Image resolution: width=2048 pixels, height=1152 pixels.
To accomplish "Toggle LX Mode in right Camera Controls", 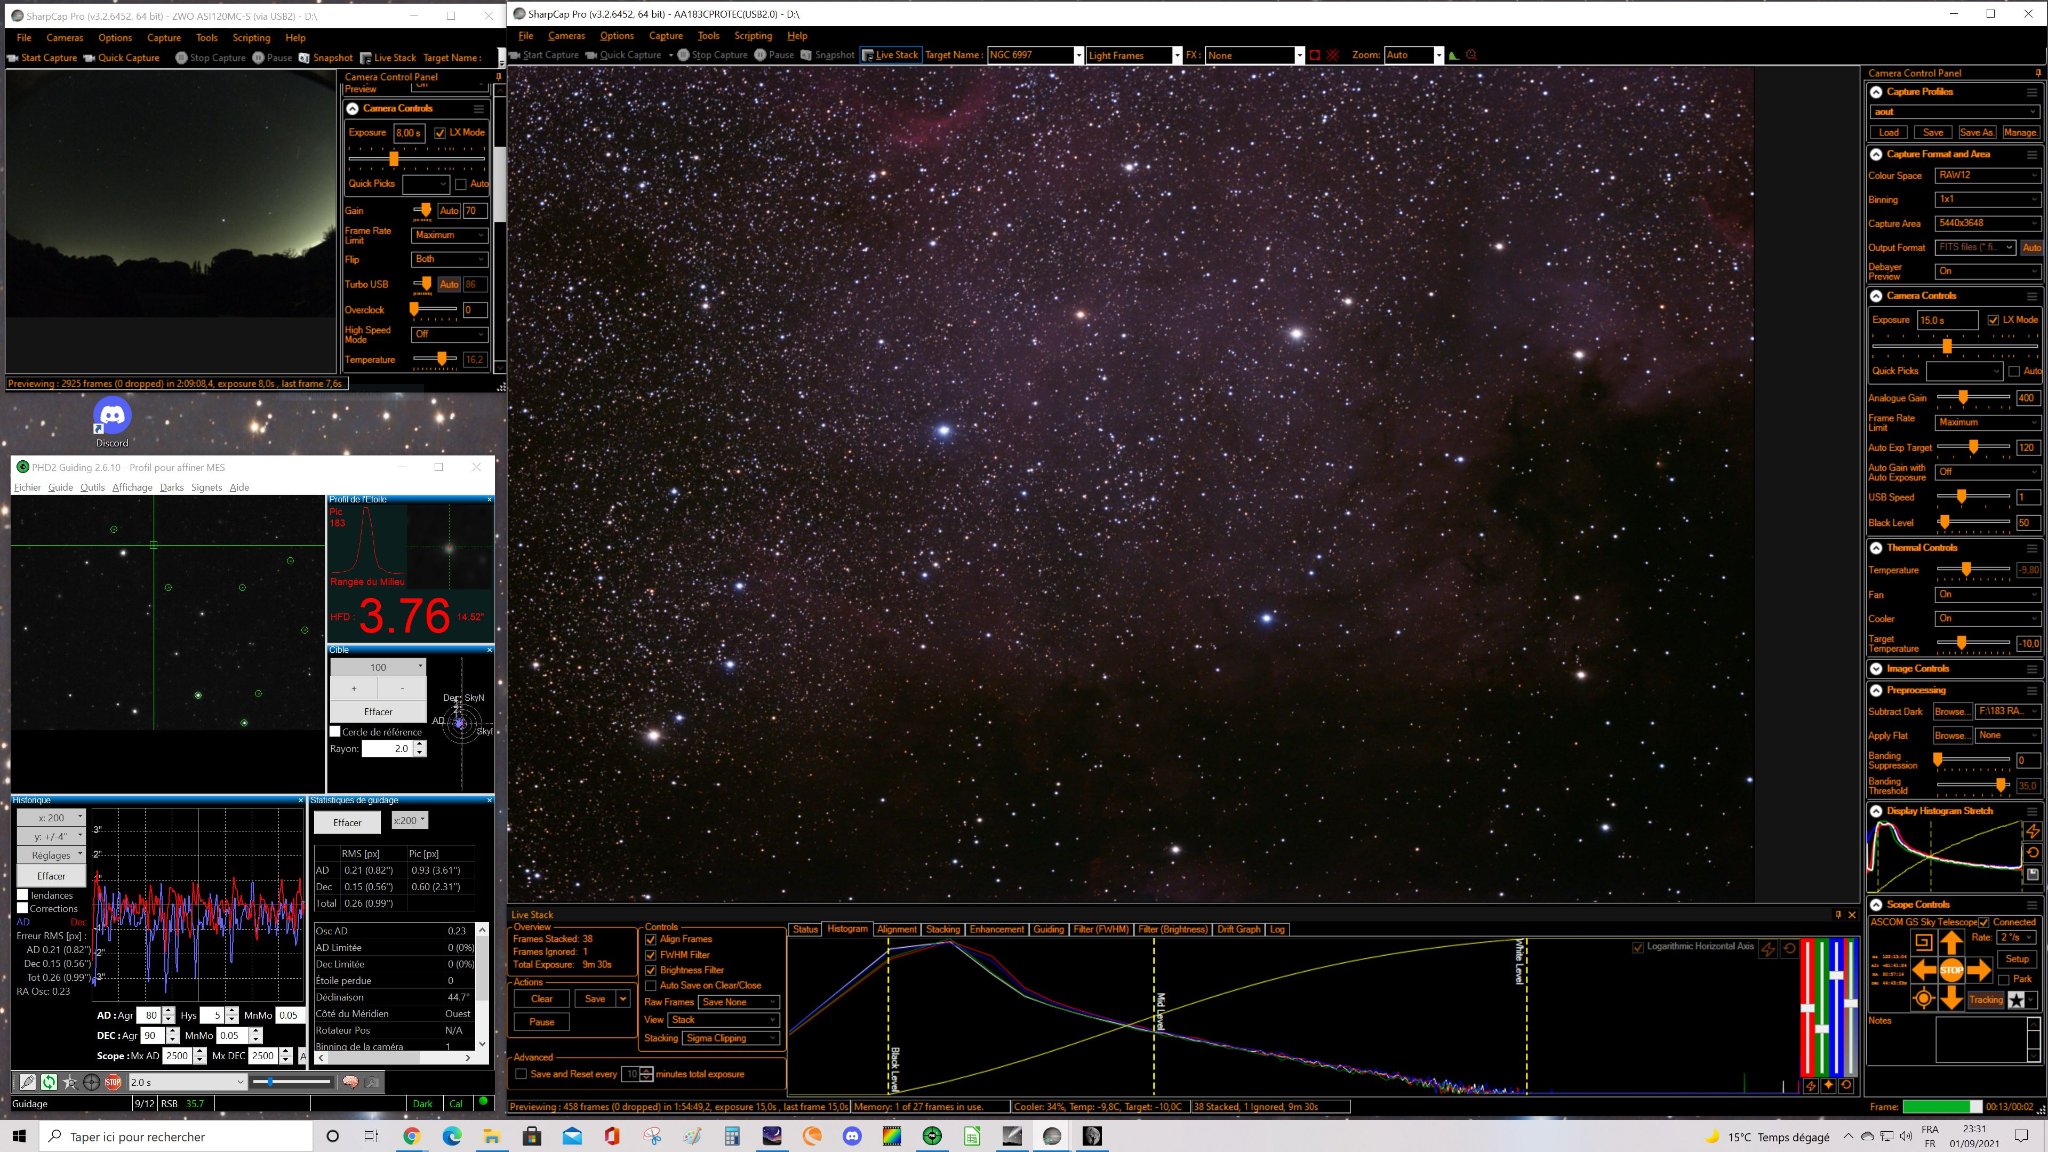I will tap(1993, 320).
